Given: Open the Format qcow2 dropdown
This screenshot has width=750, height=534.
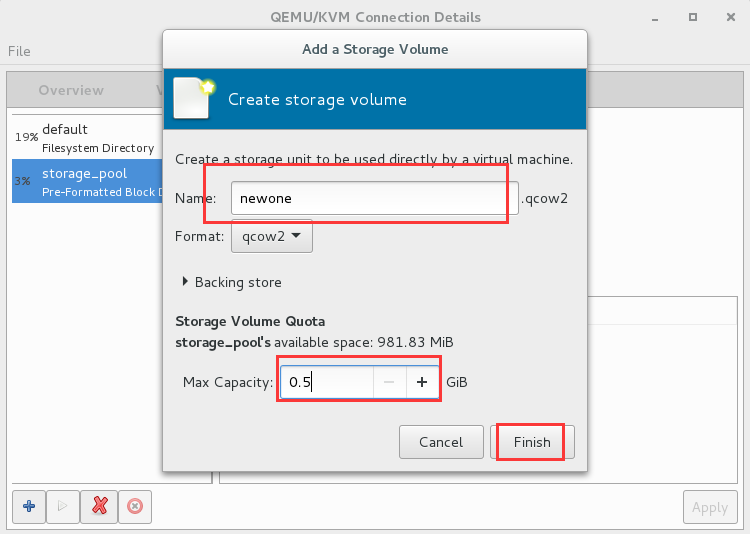Looking at the screenshot, I should tap(272, 236).
